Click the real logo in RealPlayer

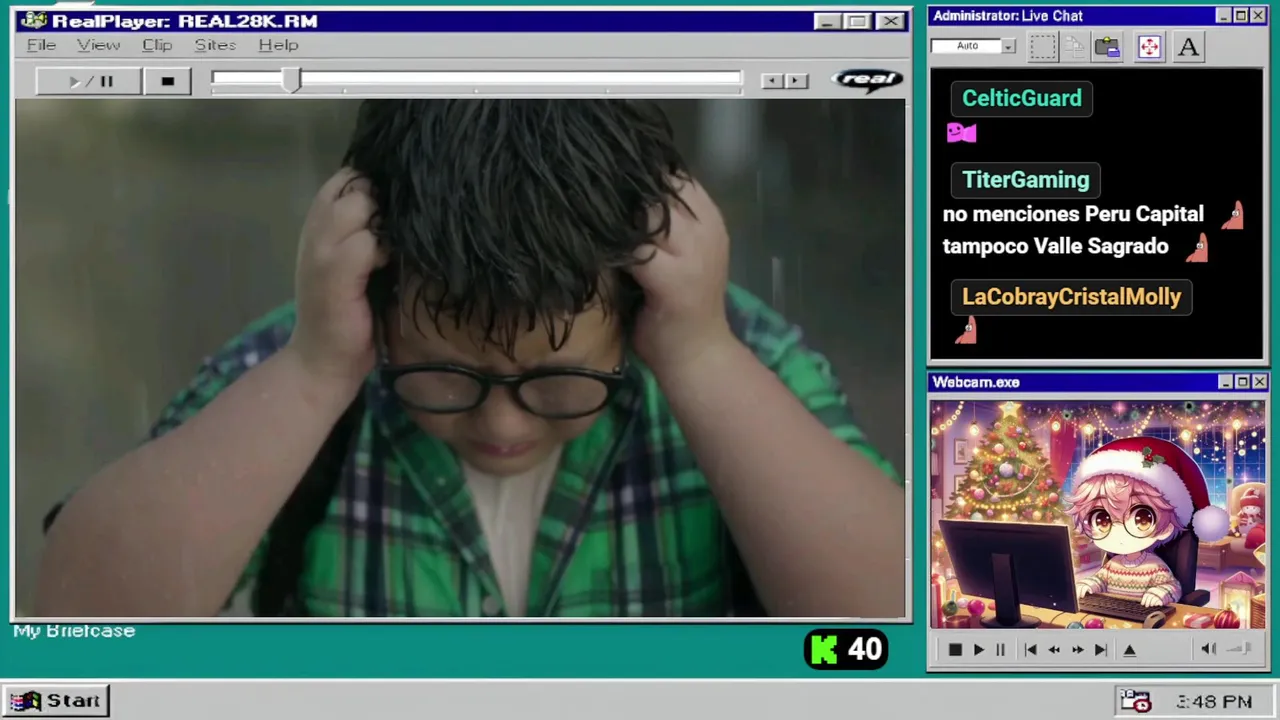(867, 80)
